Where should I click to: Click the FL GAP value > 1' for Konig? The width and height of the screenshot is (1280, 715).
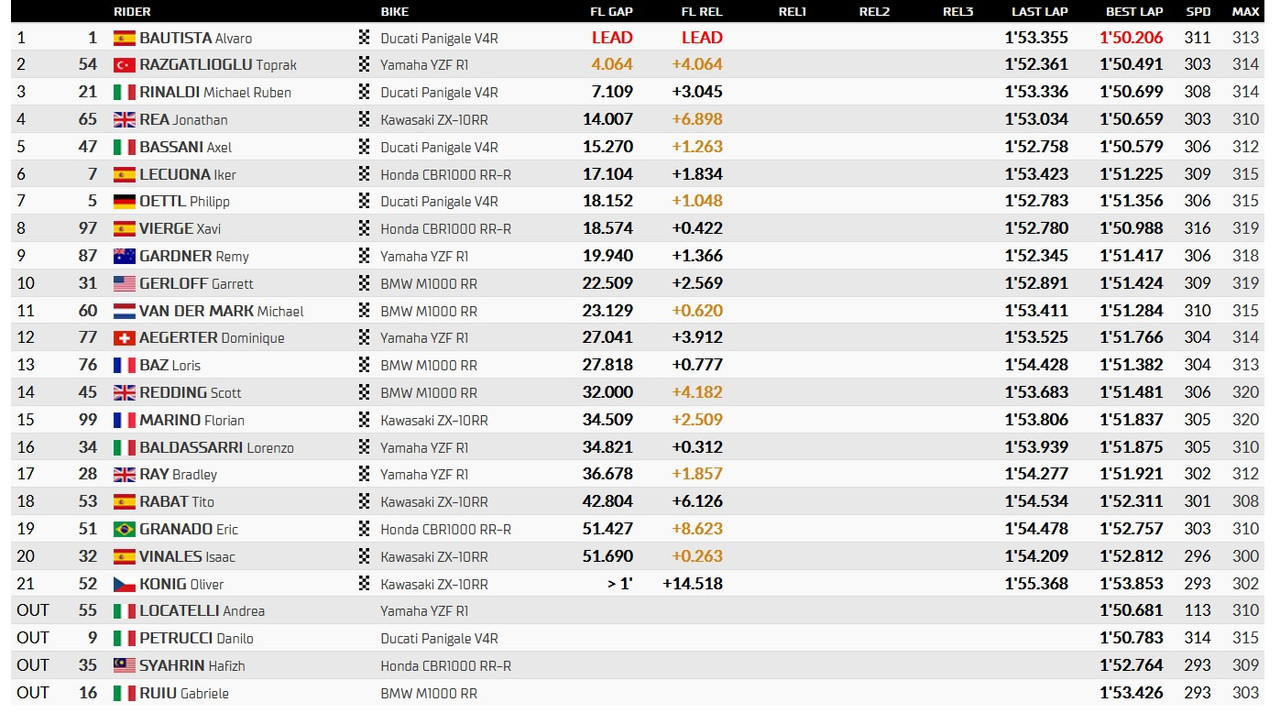pos(620,584)
